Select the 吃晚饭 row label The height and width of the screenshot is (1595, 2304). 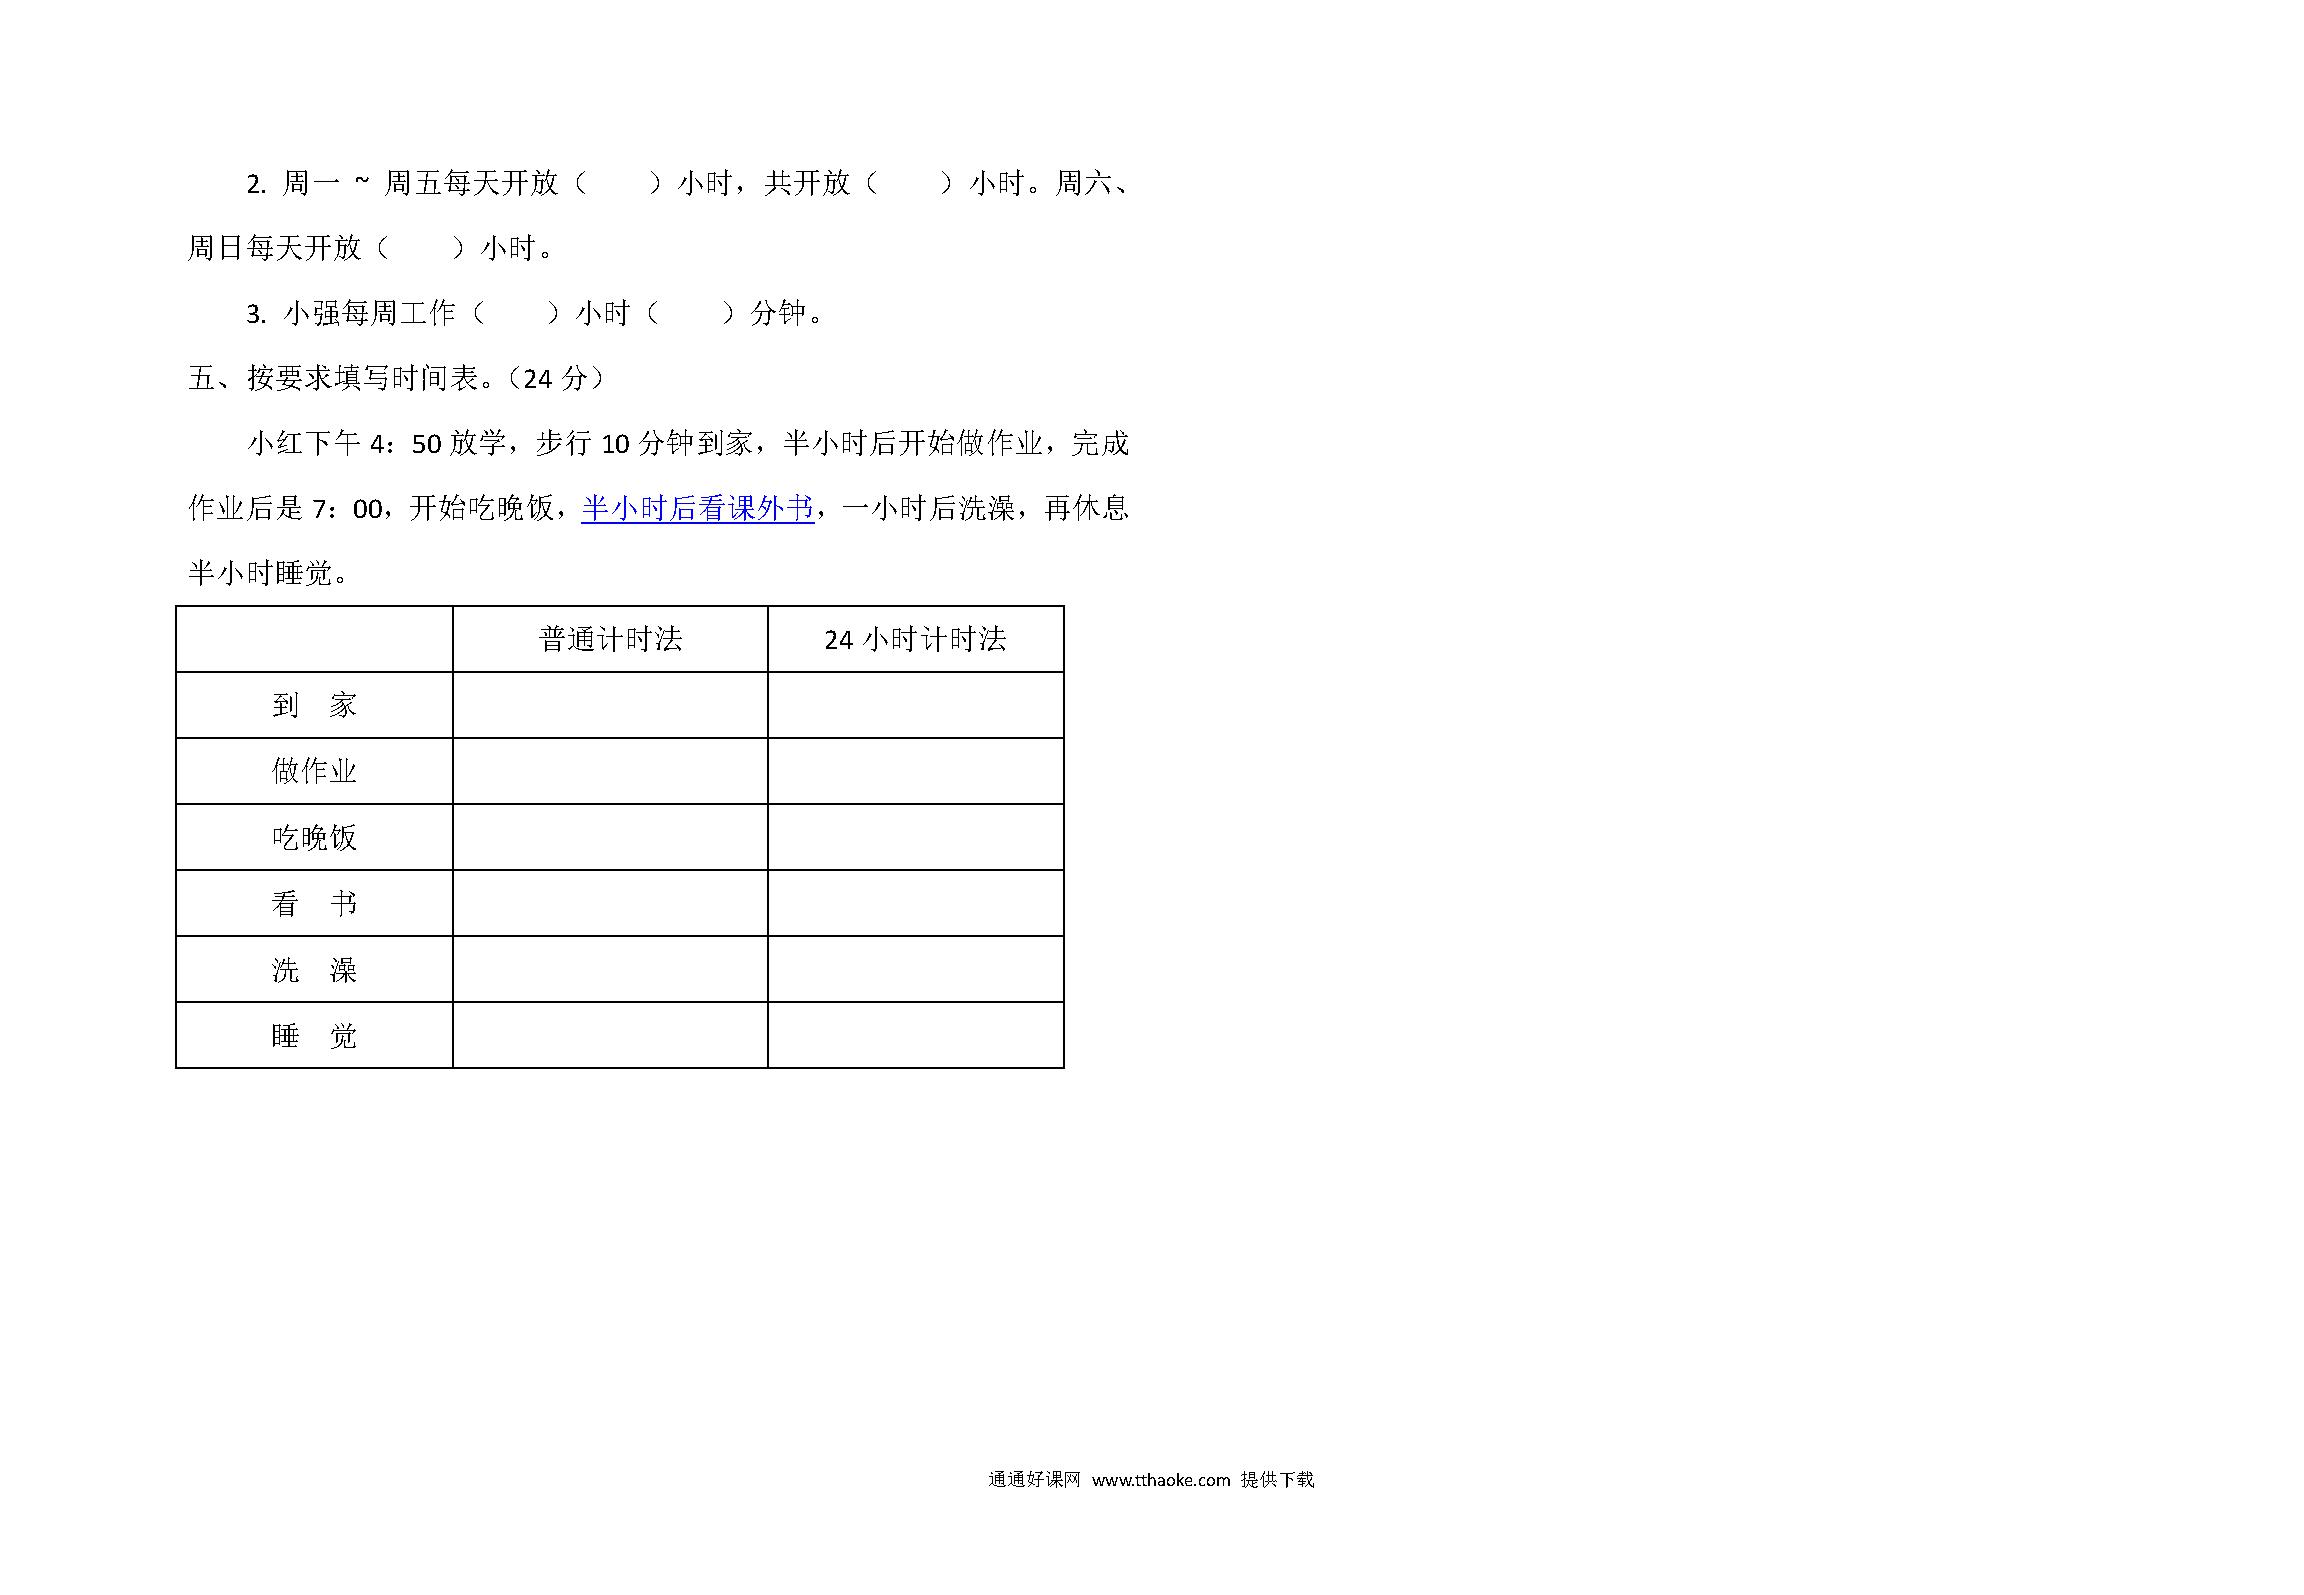coord(314,837)
